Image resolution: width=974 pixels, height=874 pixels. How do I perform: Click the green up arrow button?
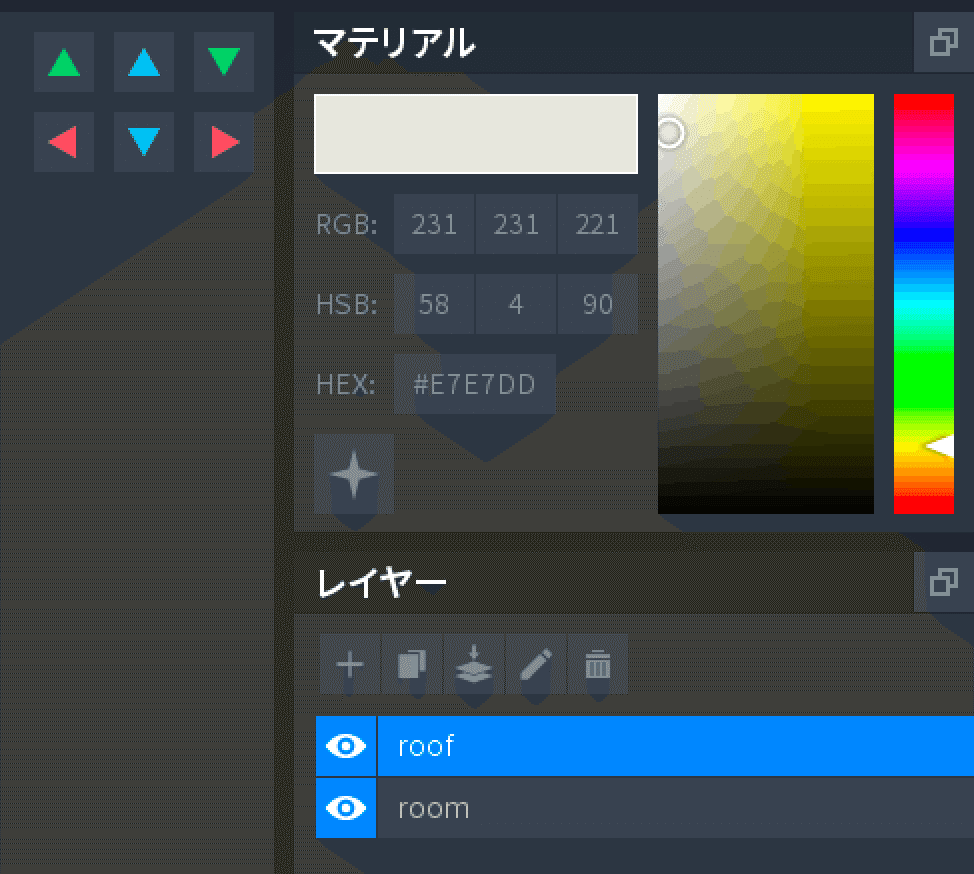(x=64, y=62)
